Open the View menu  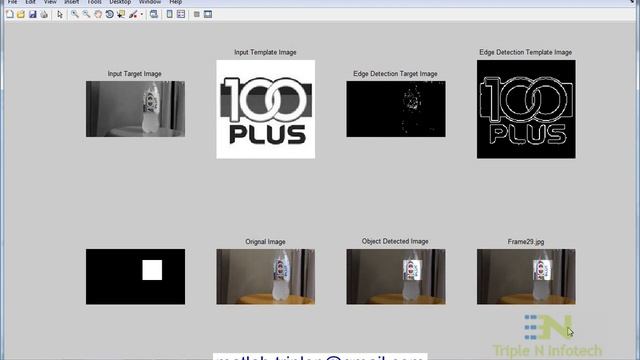50,2
